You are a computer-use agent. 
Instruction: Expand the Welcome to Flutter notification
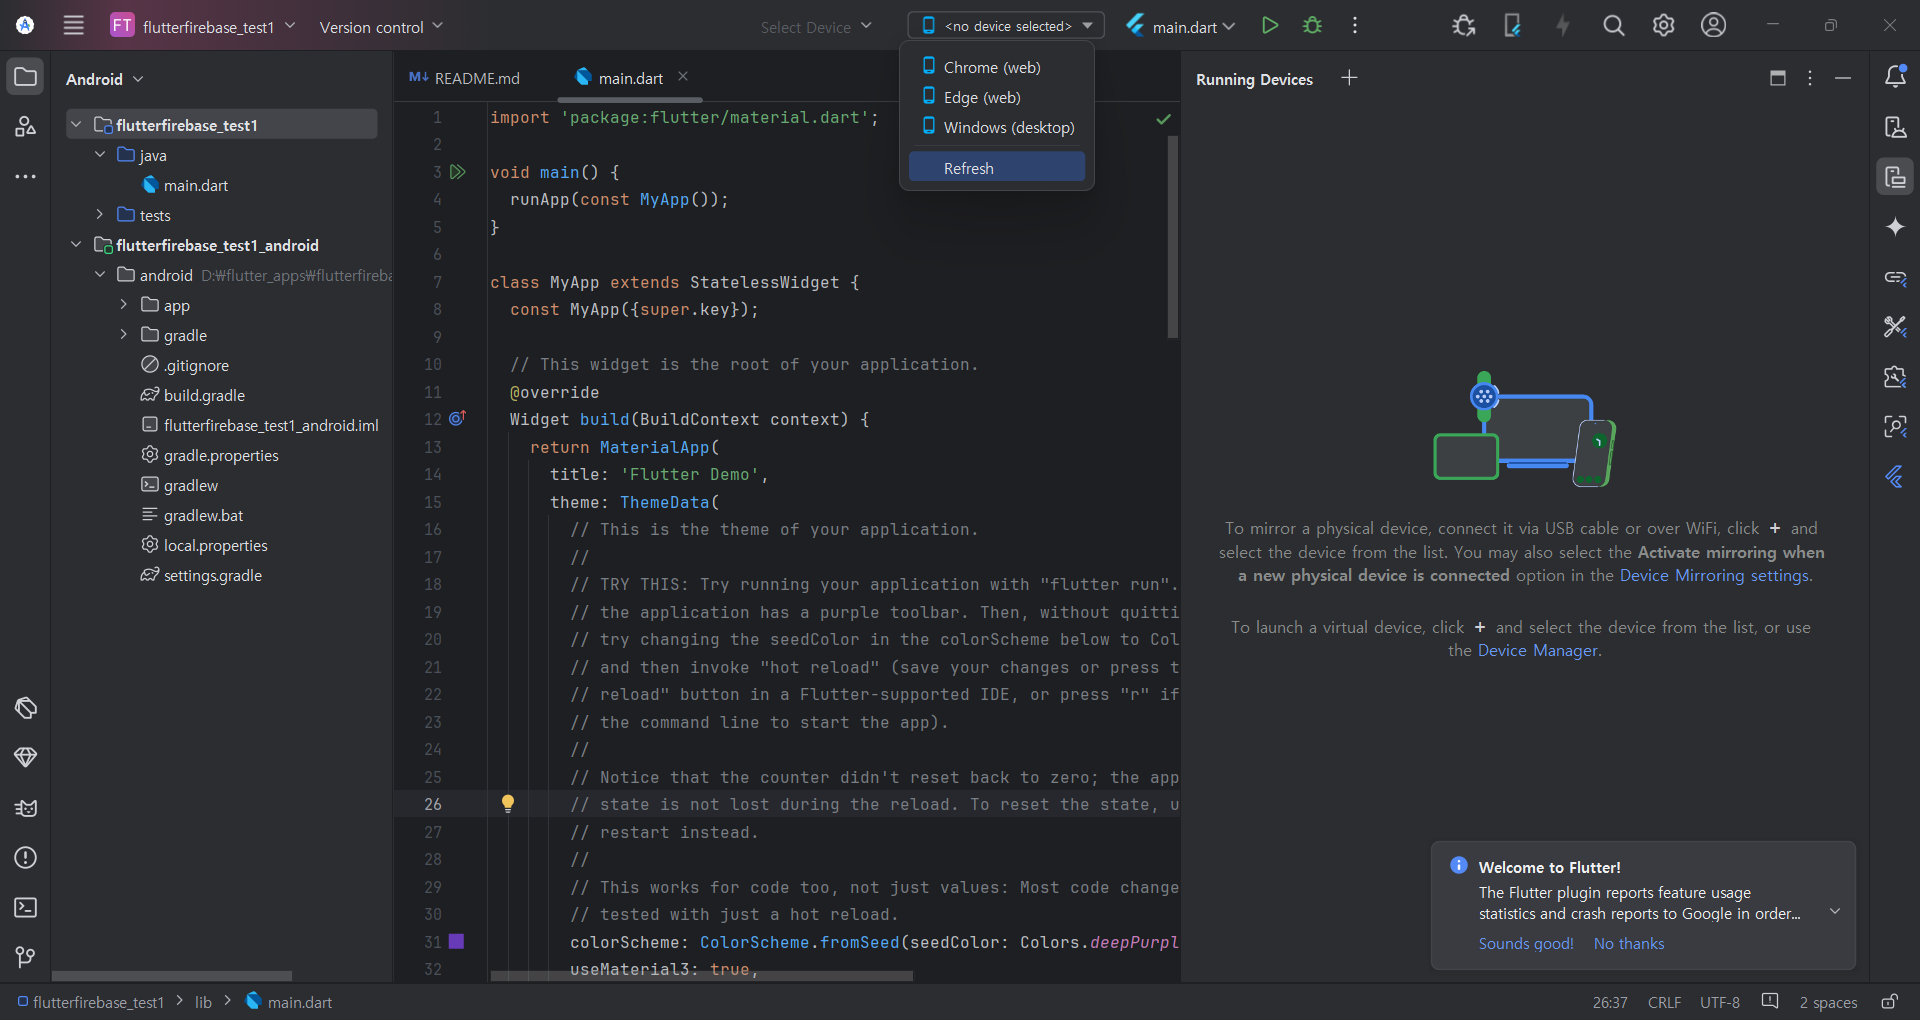1835,912
